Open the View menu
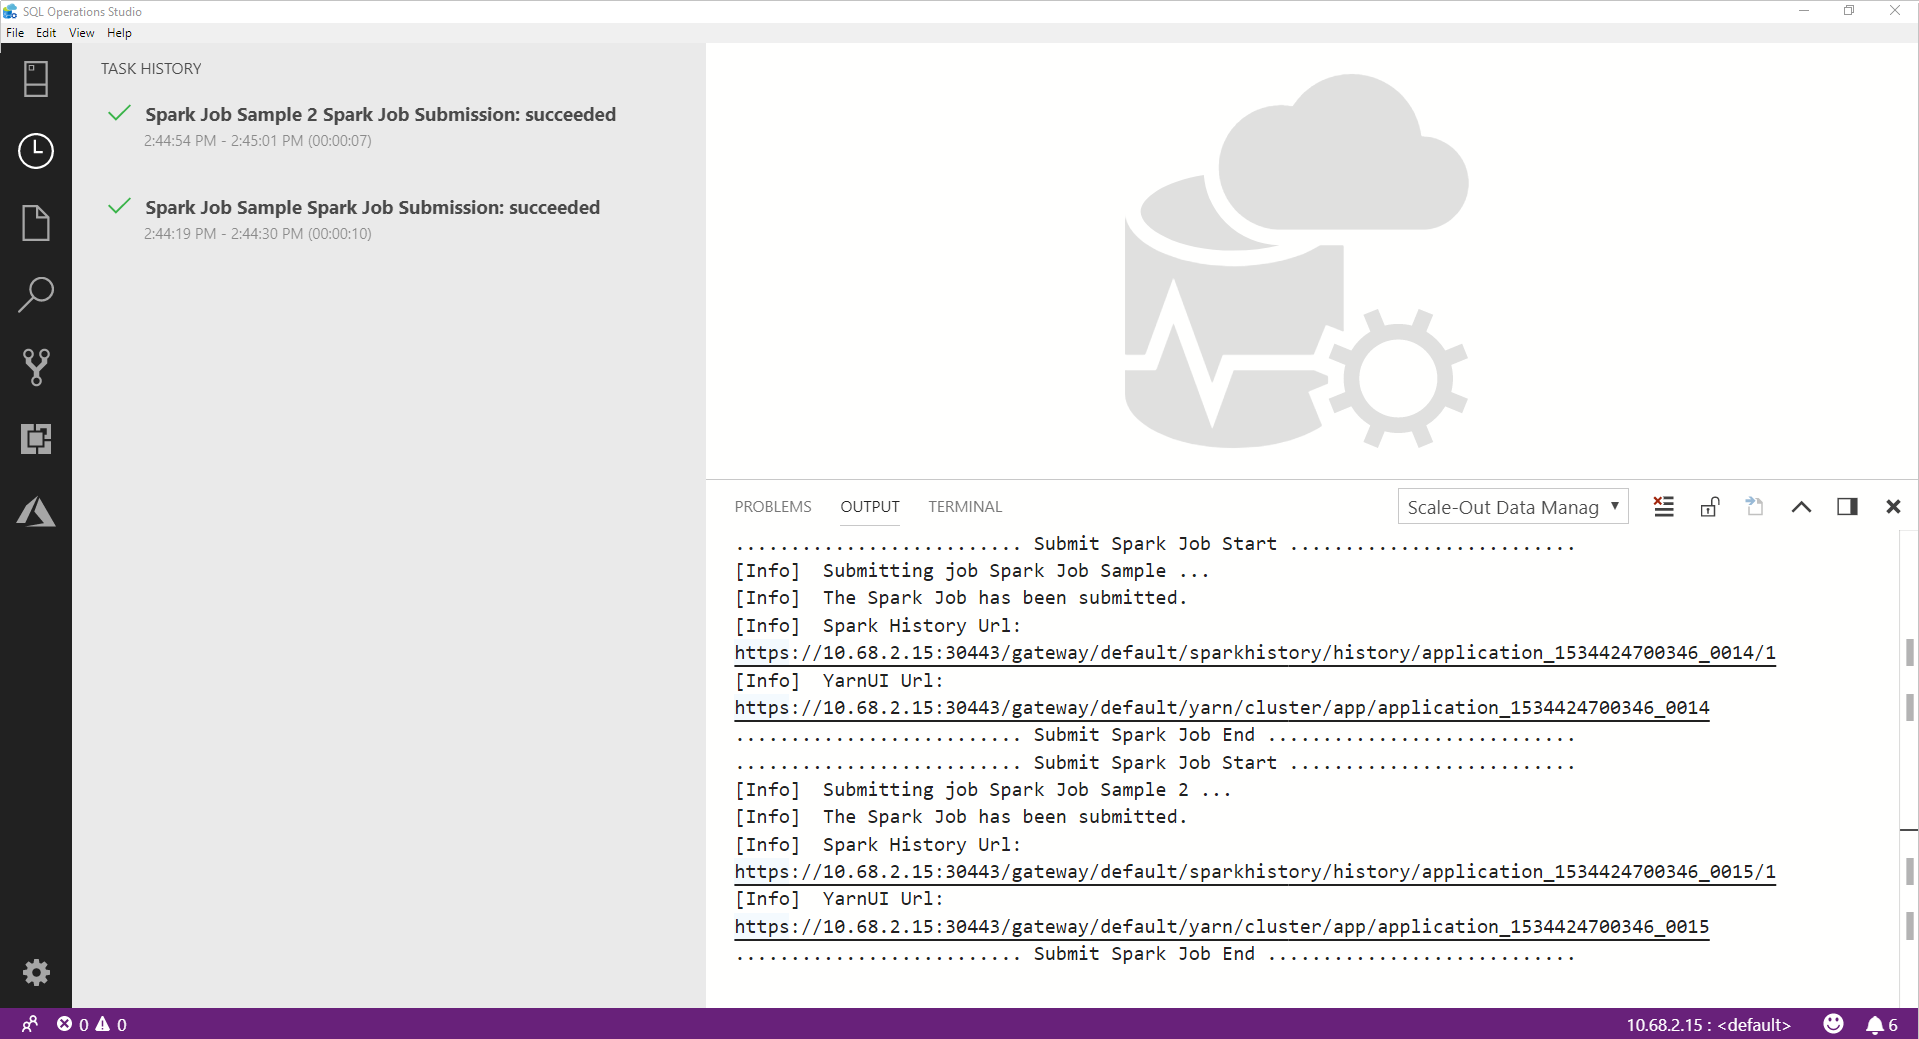This screenshot has height=1039, width=1919. click(82, 33)
